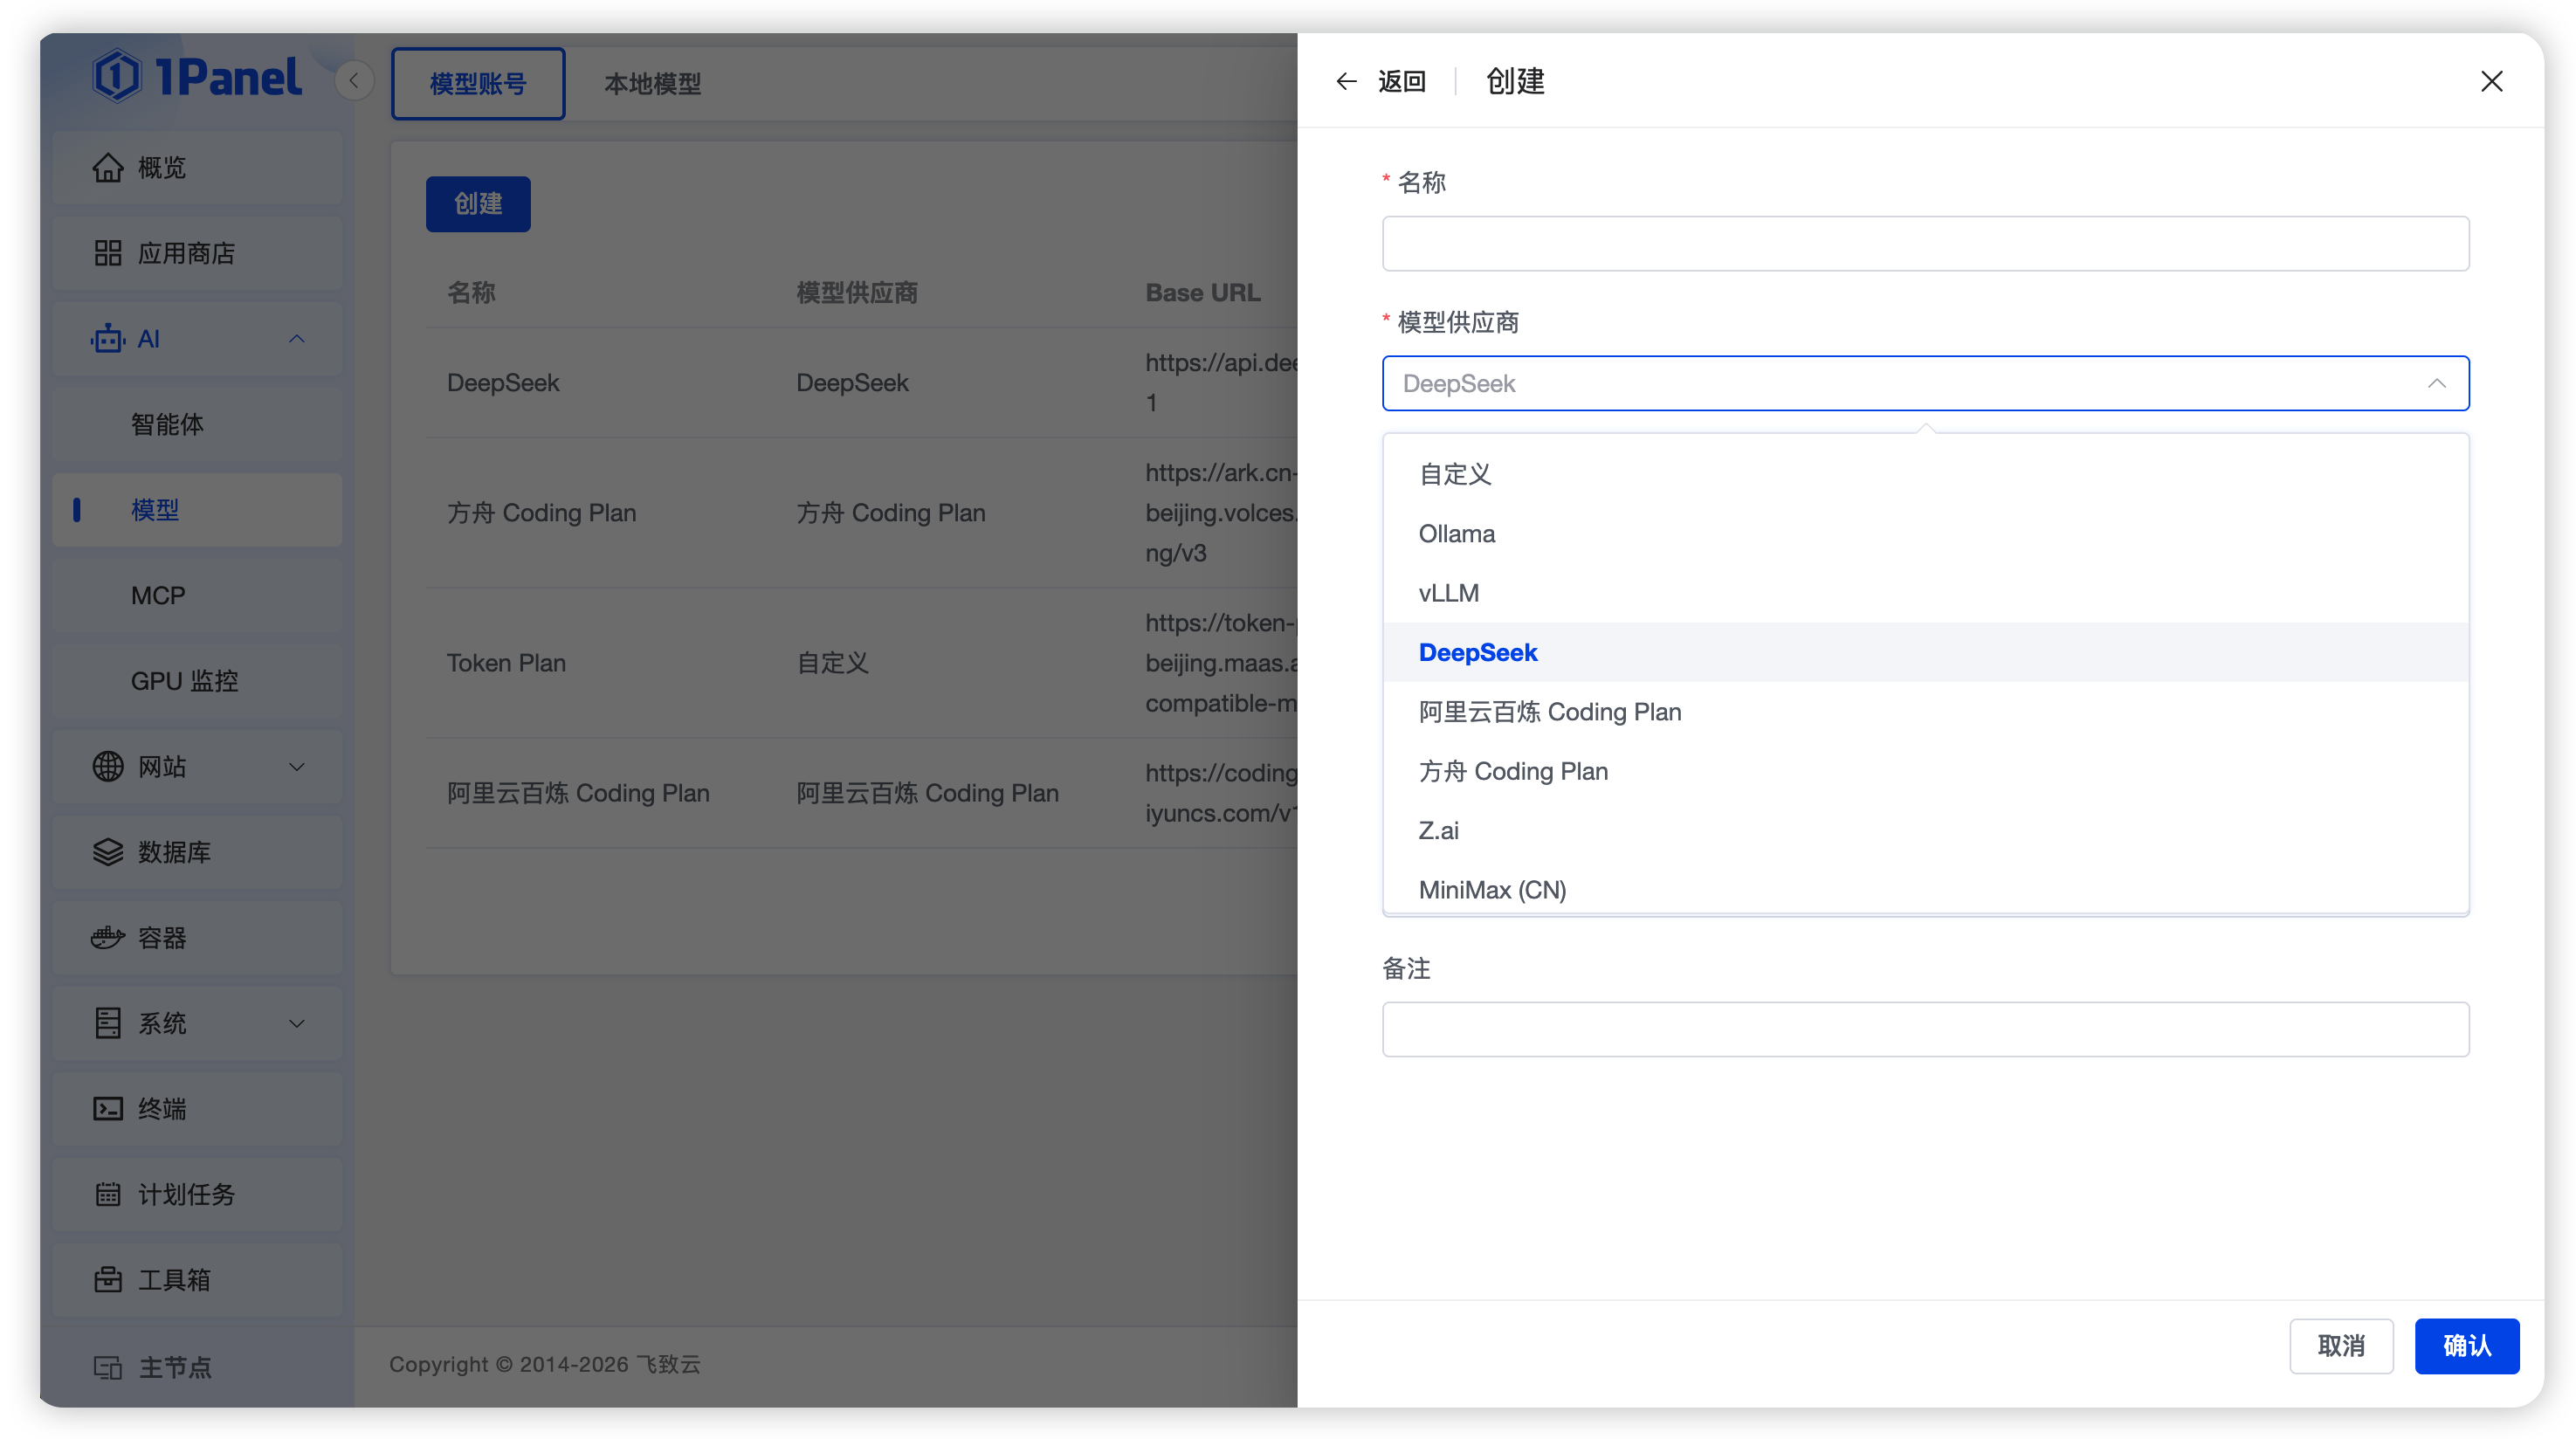This screenshot has width=2576, height=1439.
Task: Choose DeepSeek from the provider list
Action: (x=1925, y=652)
